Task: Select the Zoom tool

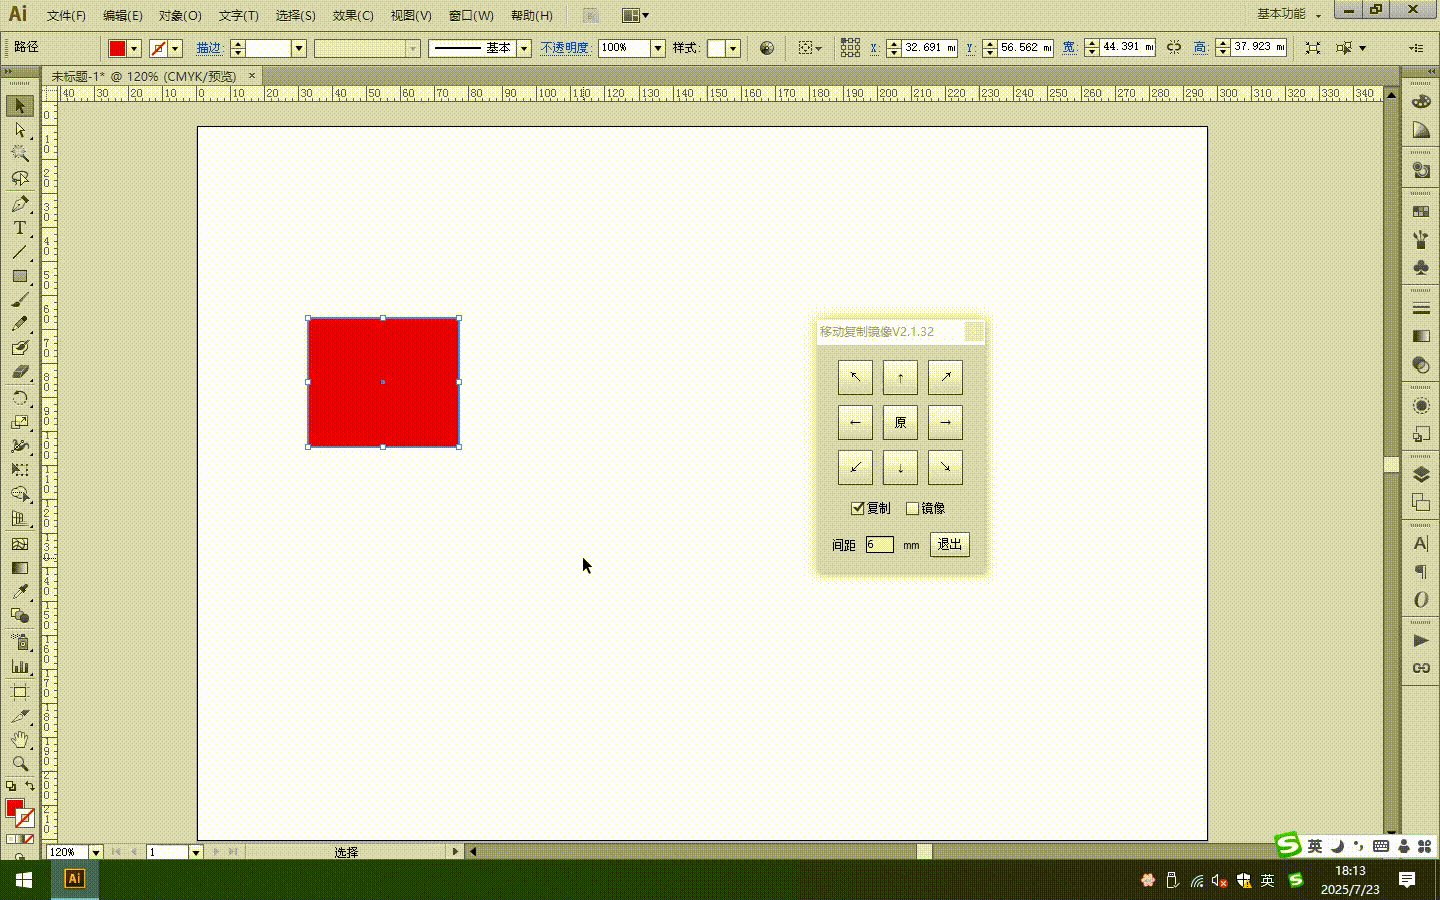Action: coord(20,764)
